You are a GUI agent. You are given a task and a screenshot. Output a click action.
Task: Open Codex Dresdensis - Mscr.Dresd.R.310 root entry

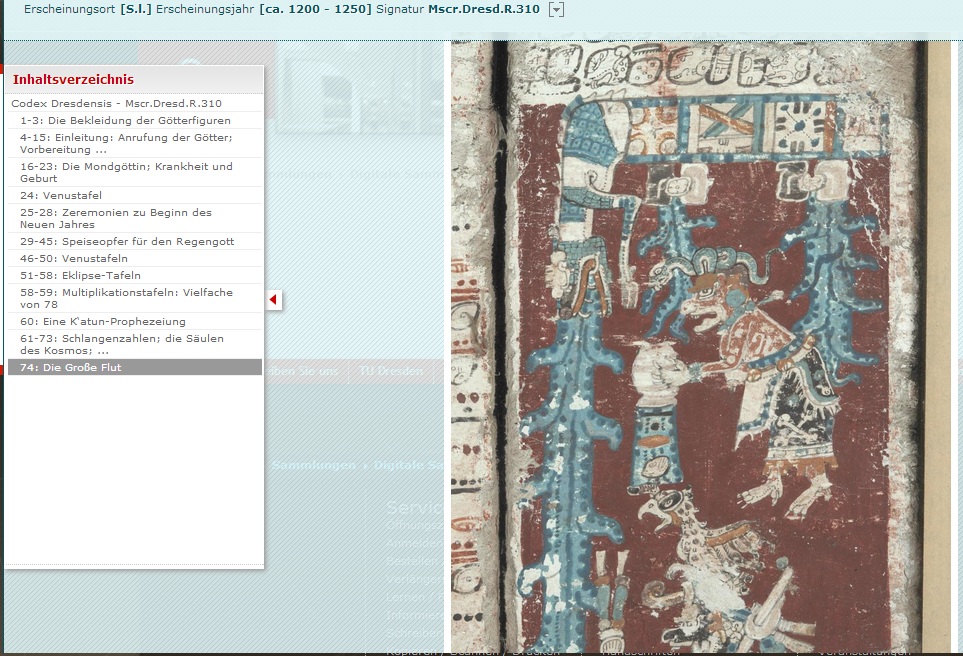pos(117,103)
